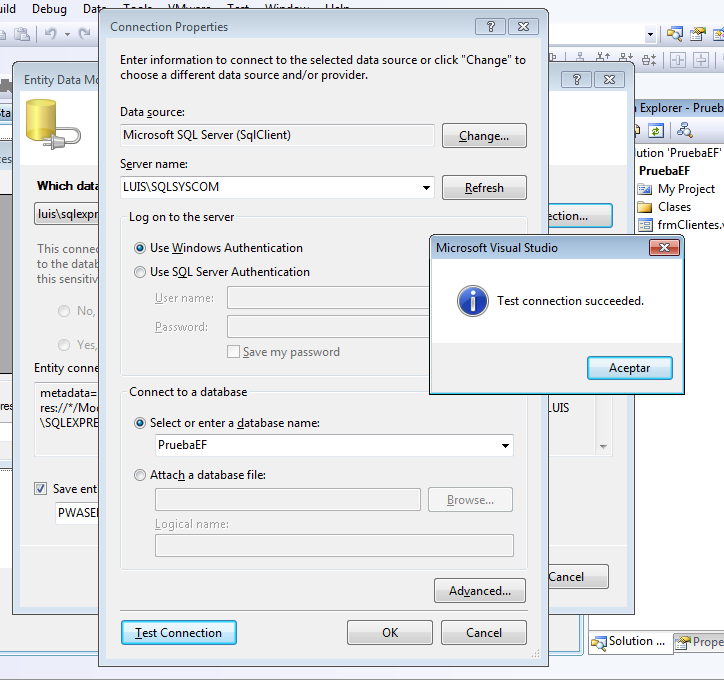This screenshot has height=680, width=724.
Task: Click the luis\sqlexpress connection combo in wizard
Action: click(x=66, y=214)
